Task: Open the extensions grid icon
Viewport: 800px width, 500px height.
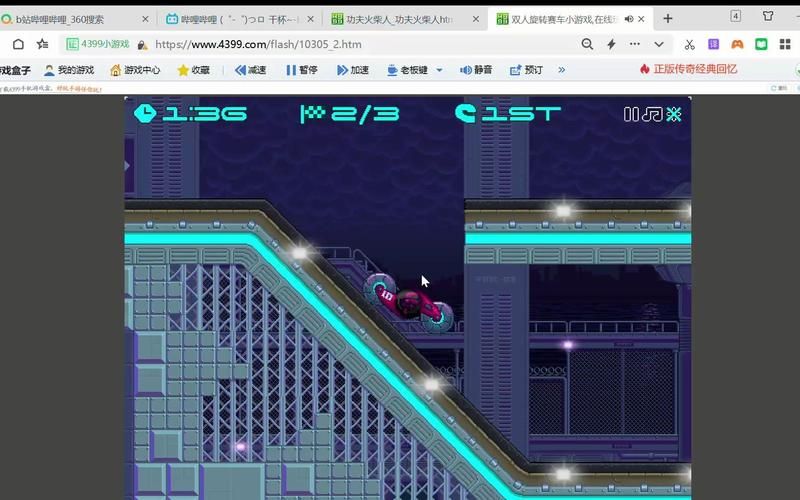Action: click(785, 44)
